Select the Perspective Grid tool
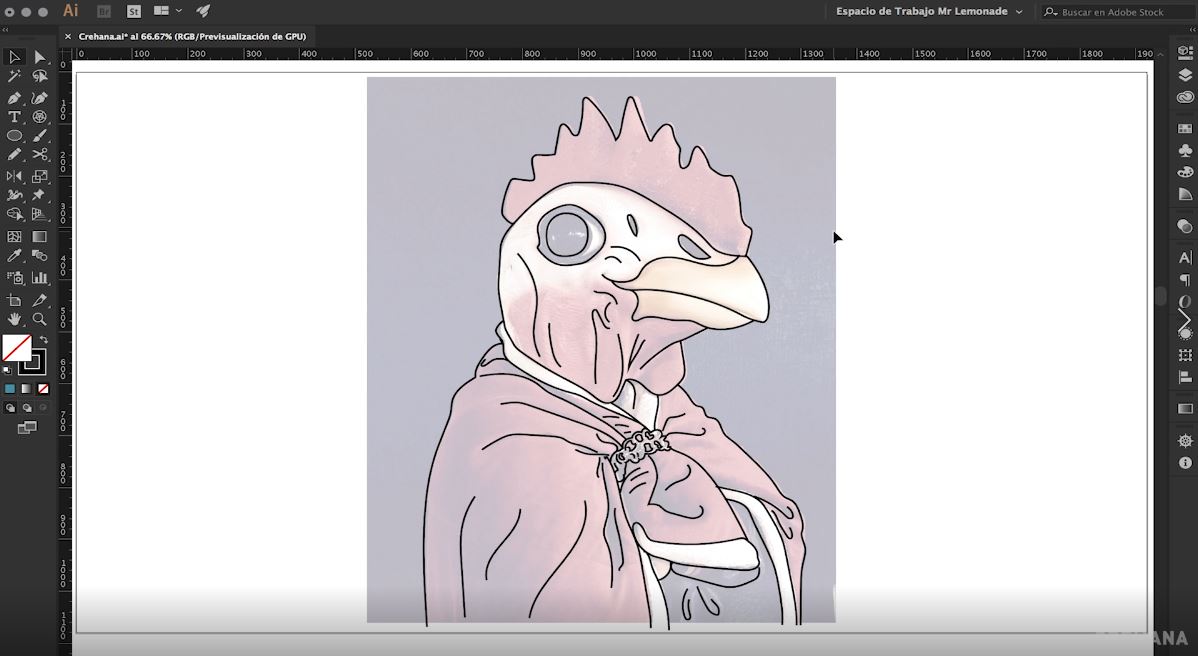The image size is (1198, 656). pyautogui.click(x=39, y=215)
